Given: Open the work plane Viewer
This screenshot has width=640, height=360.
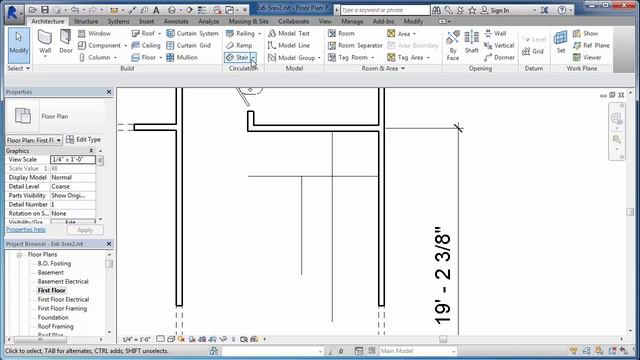Looking at the screenshot, I should (x=587, y=58).
